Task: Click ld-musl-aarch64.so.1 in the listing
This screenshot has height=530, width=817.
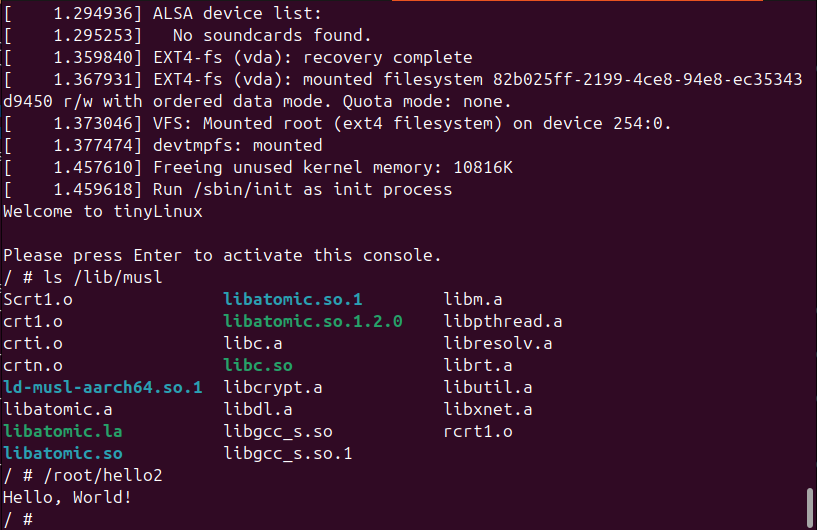Action: pyautogui.click(x=103, y=387)
